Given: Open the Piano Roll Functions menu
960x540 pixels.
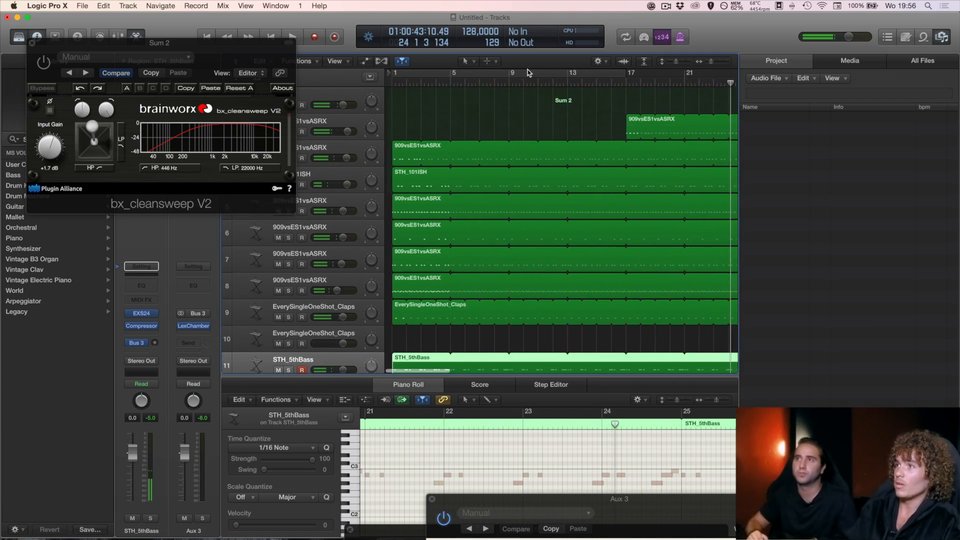Looking at the screenshot, I should click(x=279, y=400).
